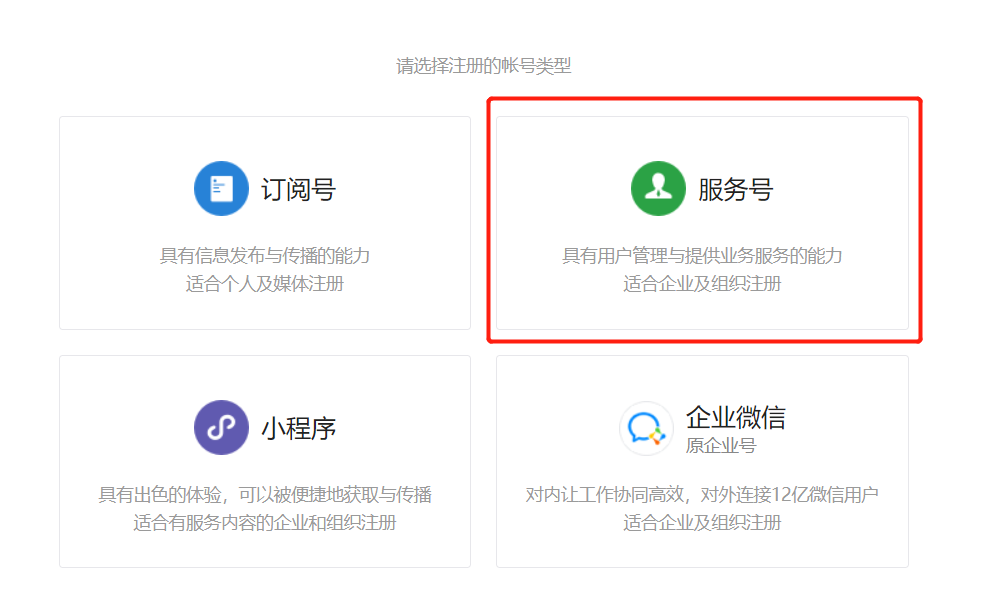Click 具有信息发布与传播的能力 description
Viewport: 985px width, 609px height.
pos(264,256)
